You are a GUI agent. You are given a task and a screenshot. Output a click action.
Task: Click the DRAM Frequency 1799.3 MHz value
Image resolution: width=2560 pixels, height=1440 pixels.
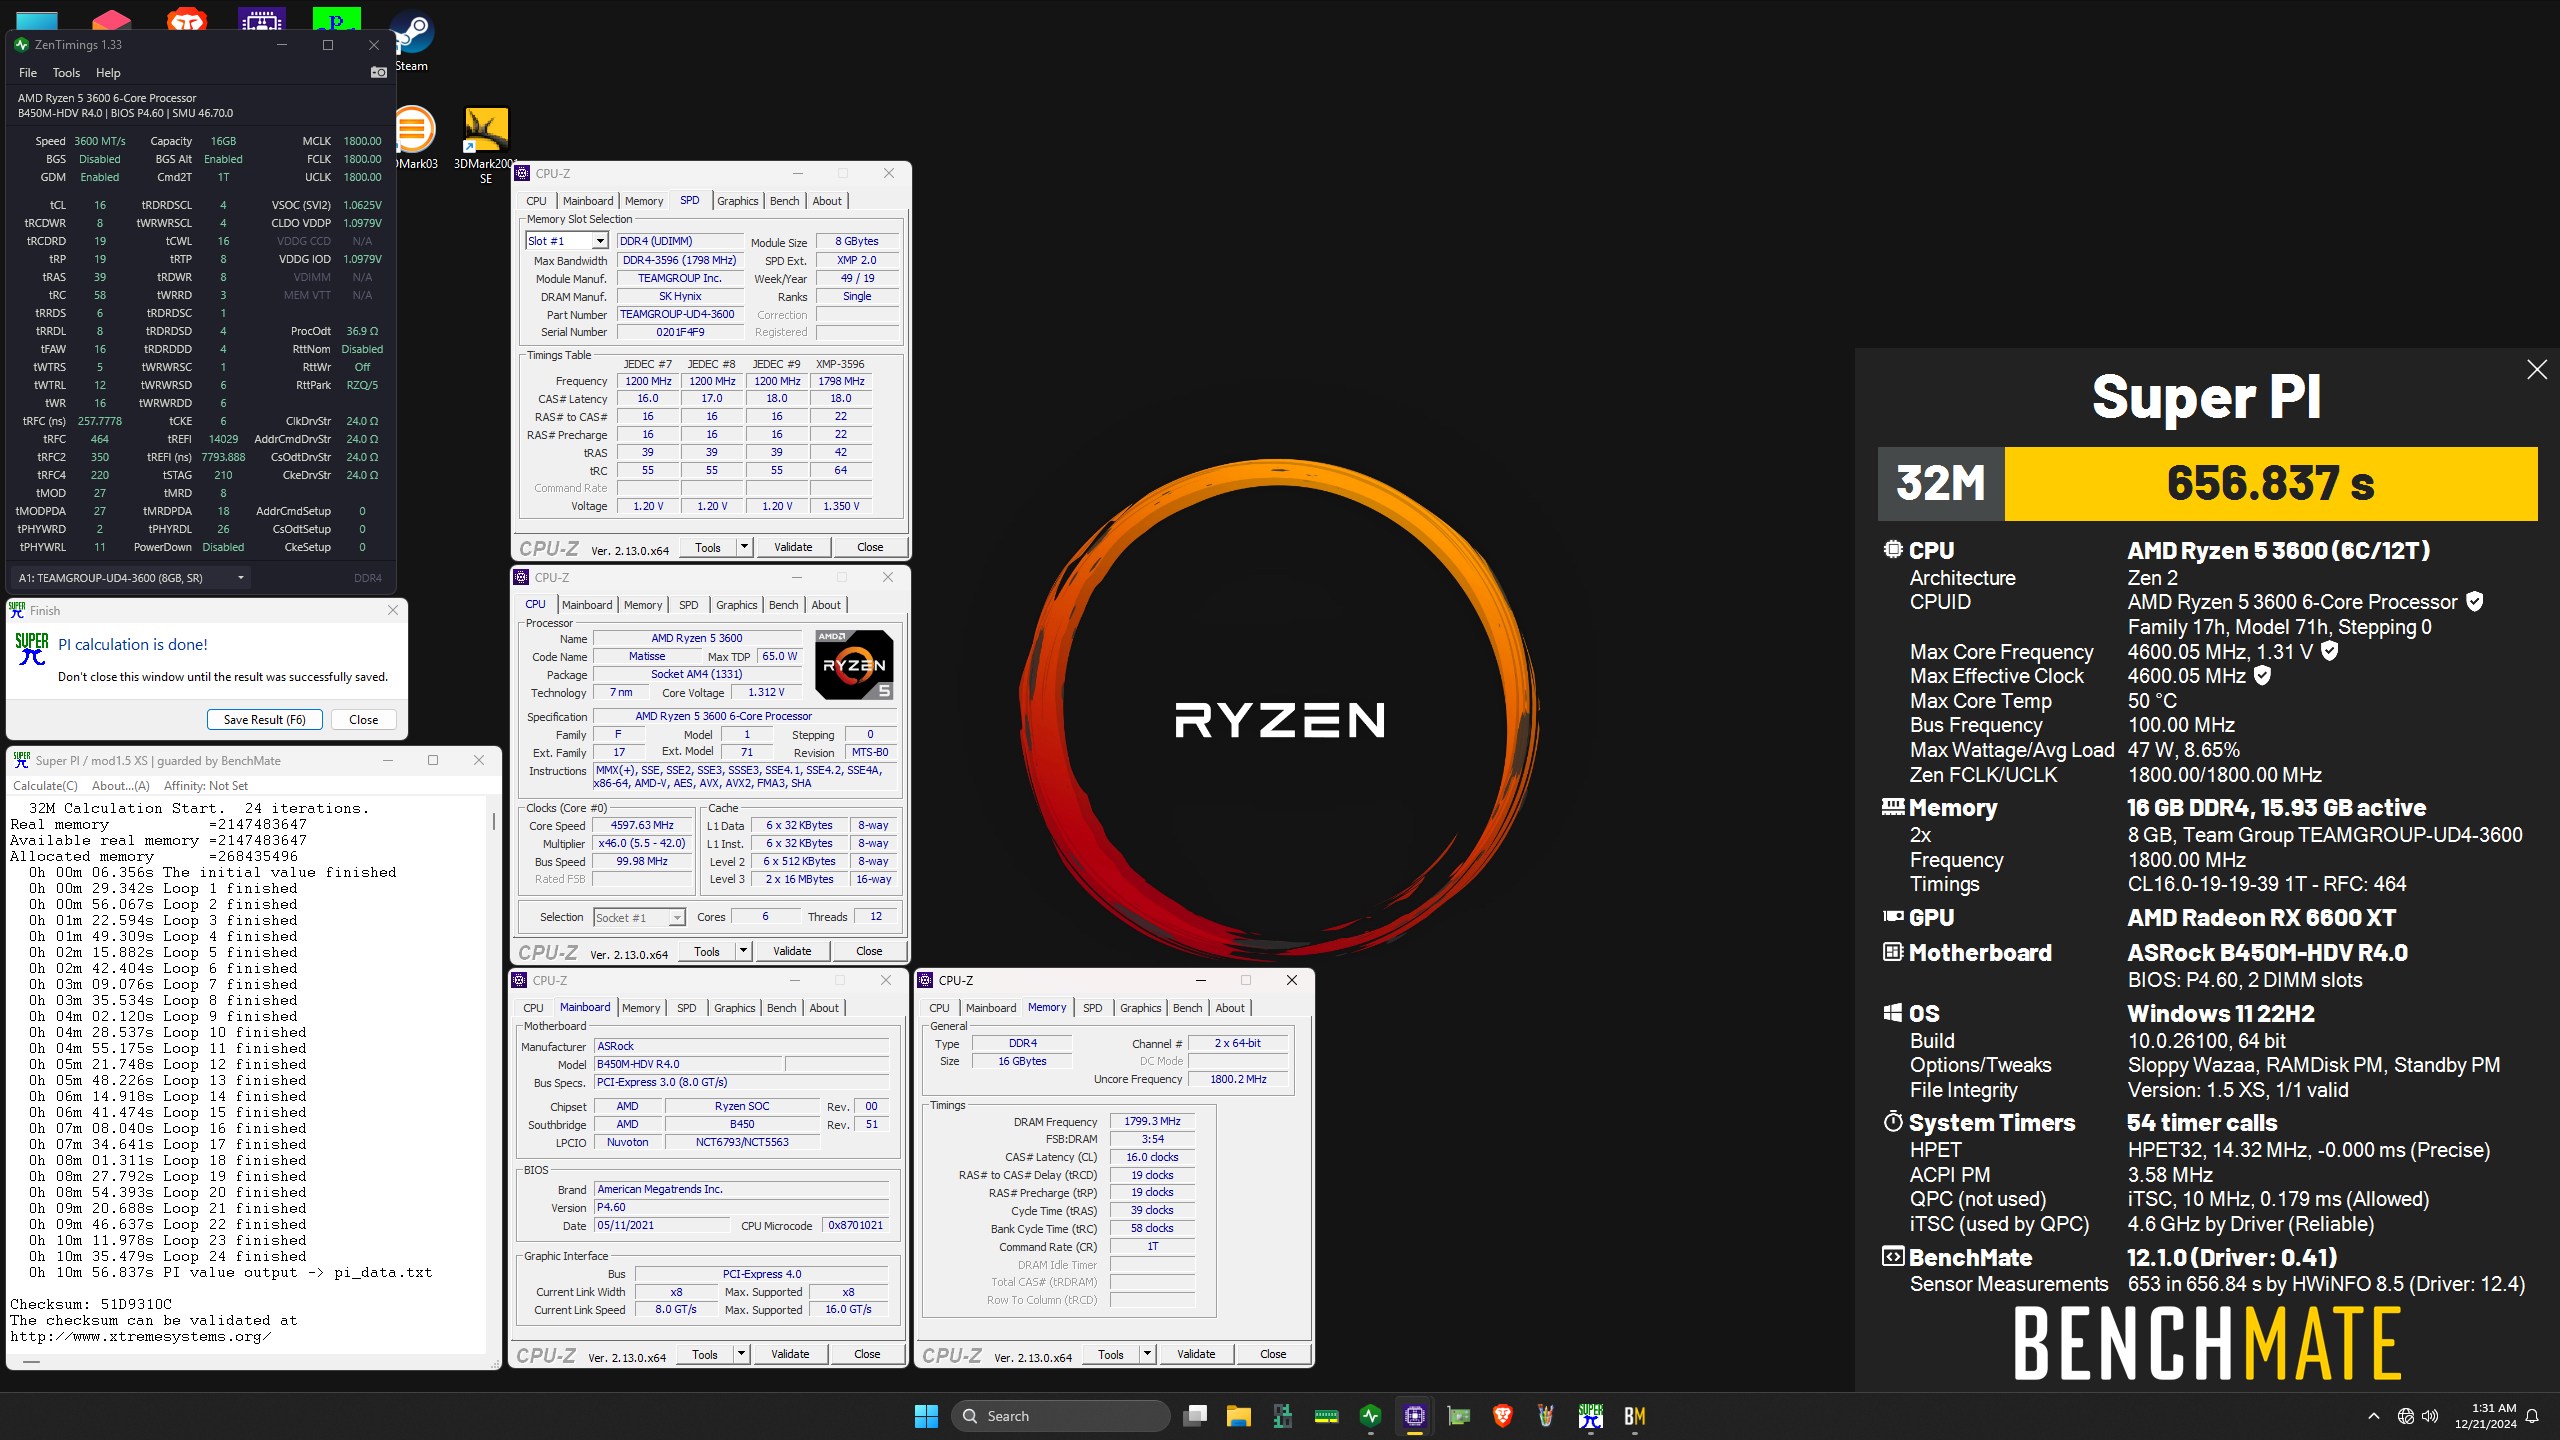point(1152,1122)
